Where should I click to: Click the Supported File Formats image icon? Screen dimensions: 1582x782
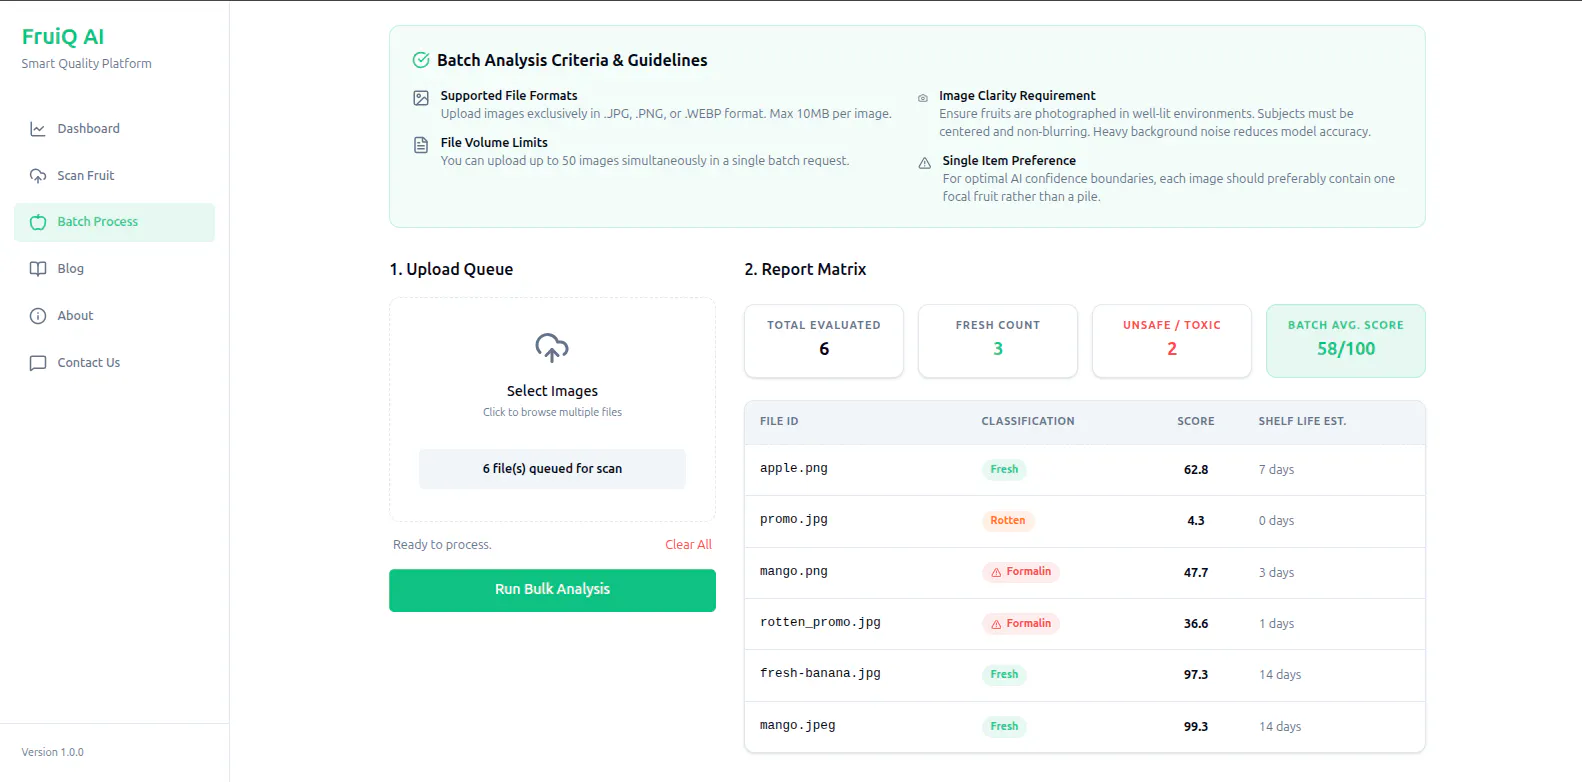click(421, 98)
